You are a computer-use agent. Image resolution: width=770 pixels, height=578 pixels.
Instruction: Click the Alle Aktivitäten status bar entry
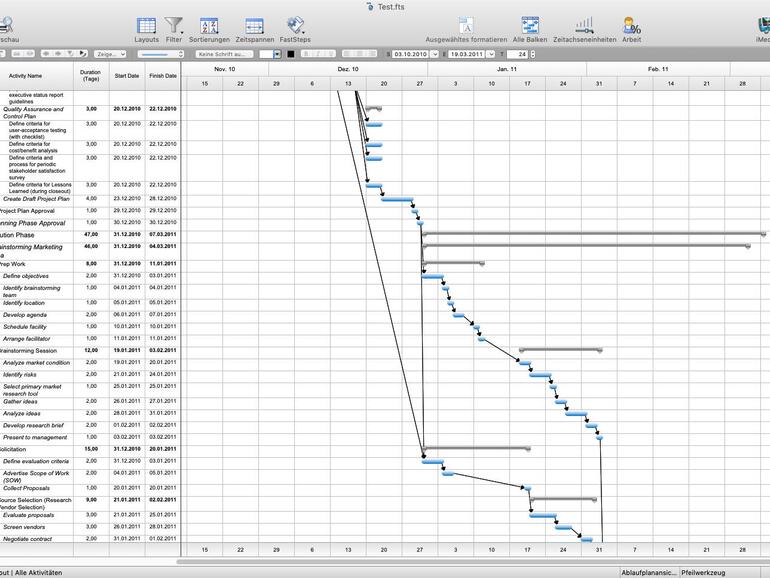[38, 573]
